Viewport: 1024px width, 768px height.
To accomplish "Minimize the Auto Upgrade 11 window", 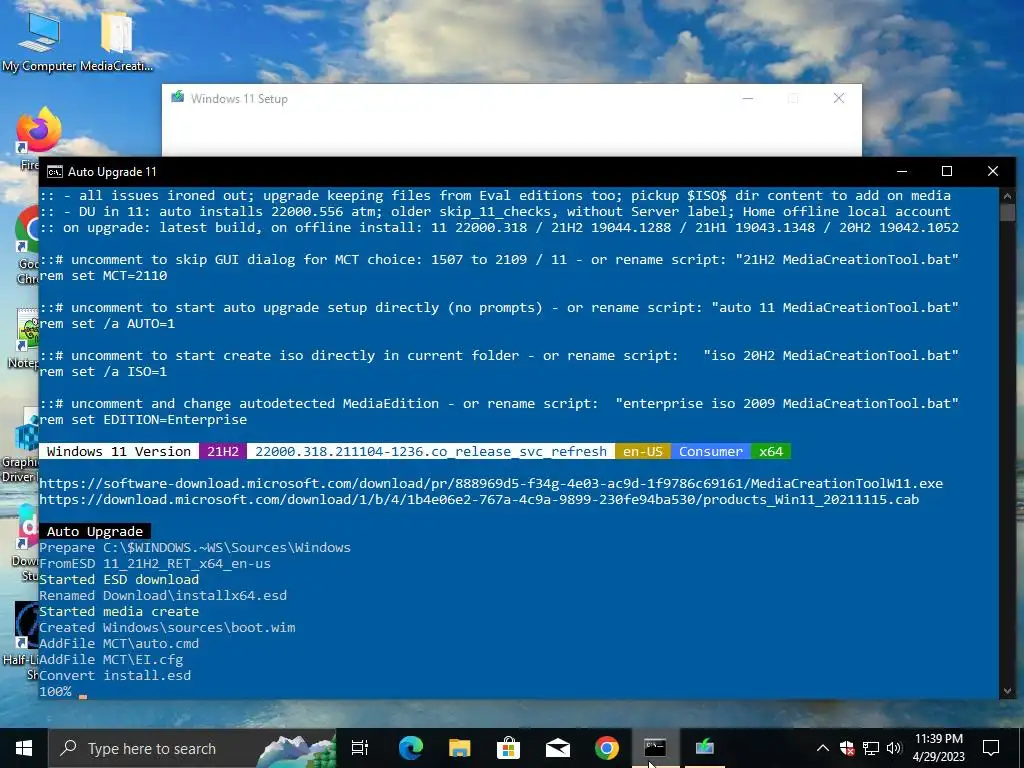I will (902, 171).
